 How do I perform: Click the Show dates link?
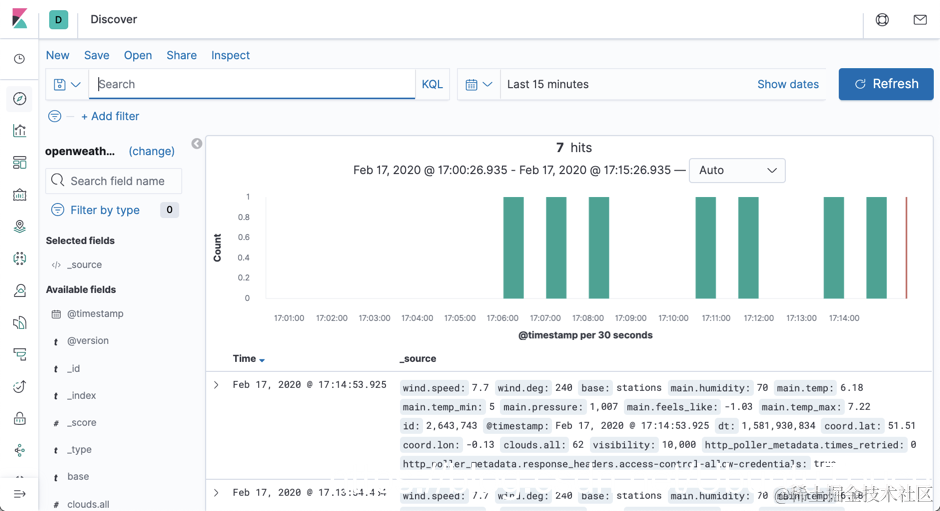point(788,85)
